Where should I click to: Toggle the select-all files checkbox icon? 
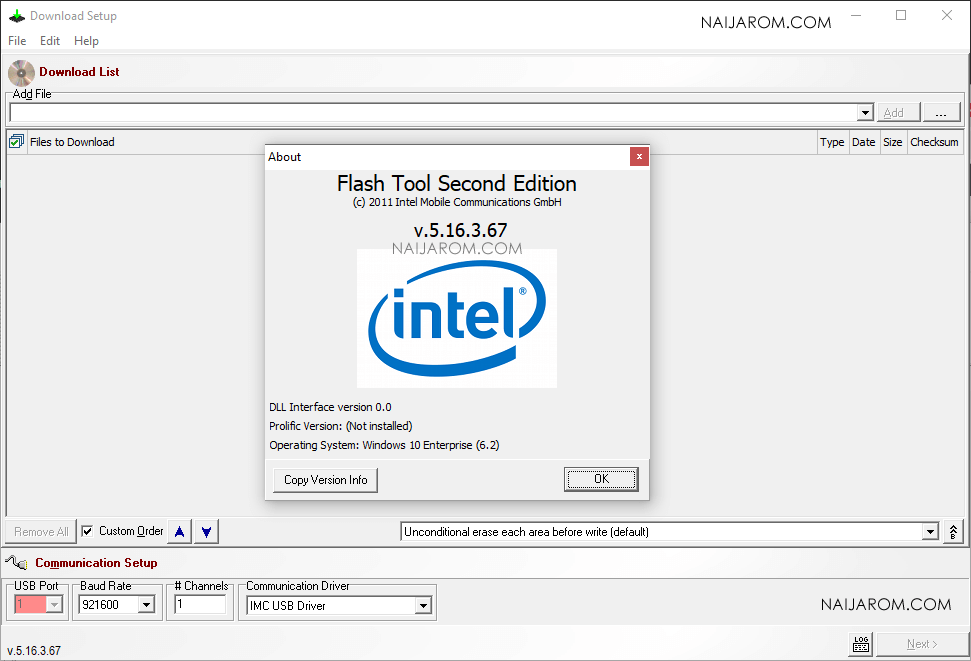coord(17,142)
